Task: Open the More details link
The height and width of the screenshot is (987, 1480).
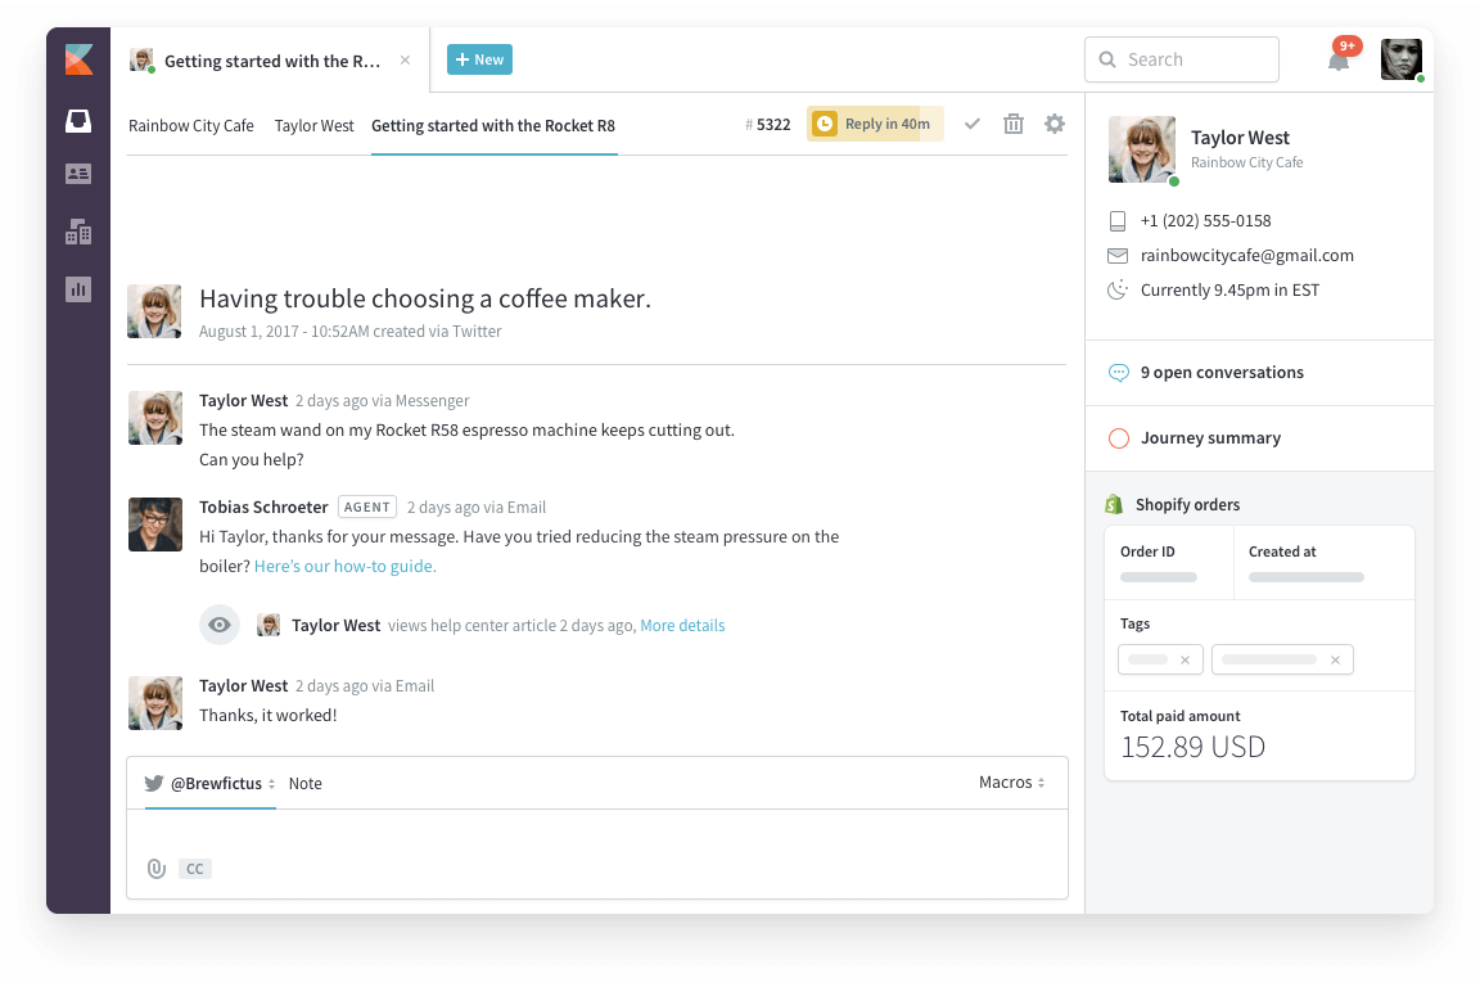Action: pyautogui.click(x=682, y=625)
